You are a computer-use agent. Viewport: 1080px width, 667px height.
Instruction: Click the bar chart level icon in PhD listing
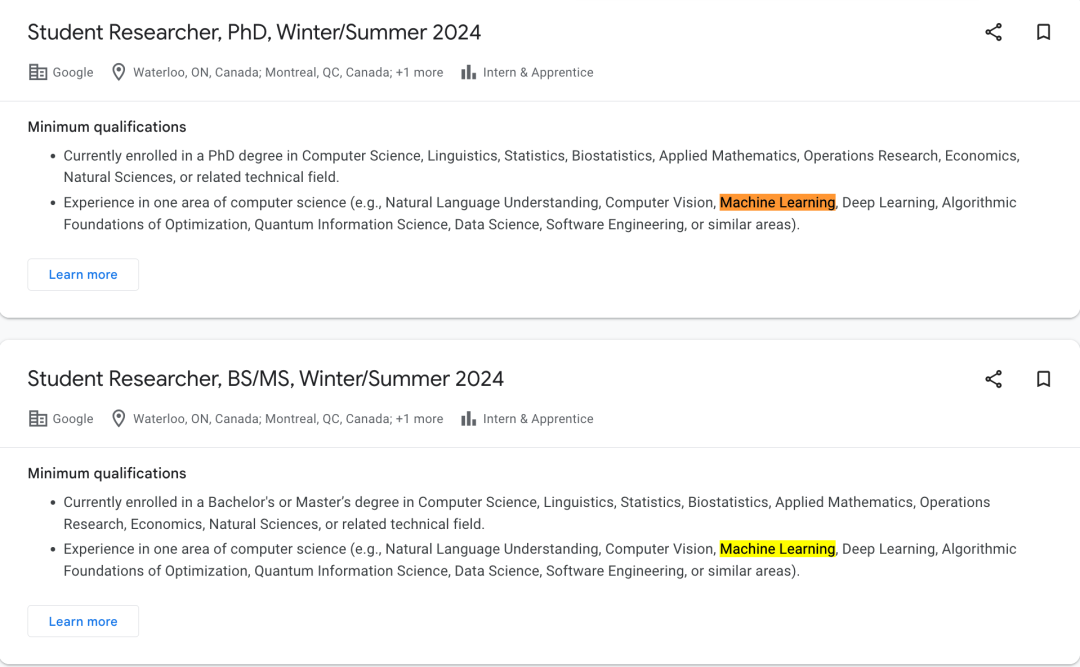click(x=468, y=72)
